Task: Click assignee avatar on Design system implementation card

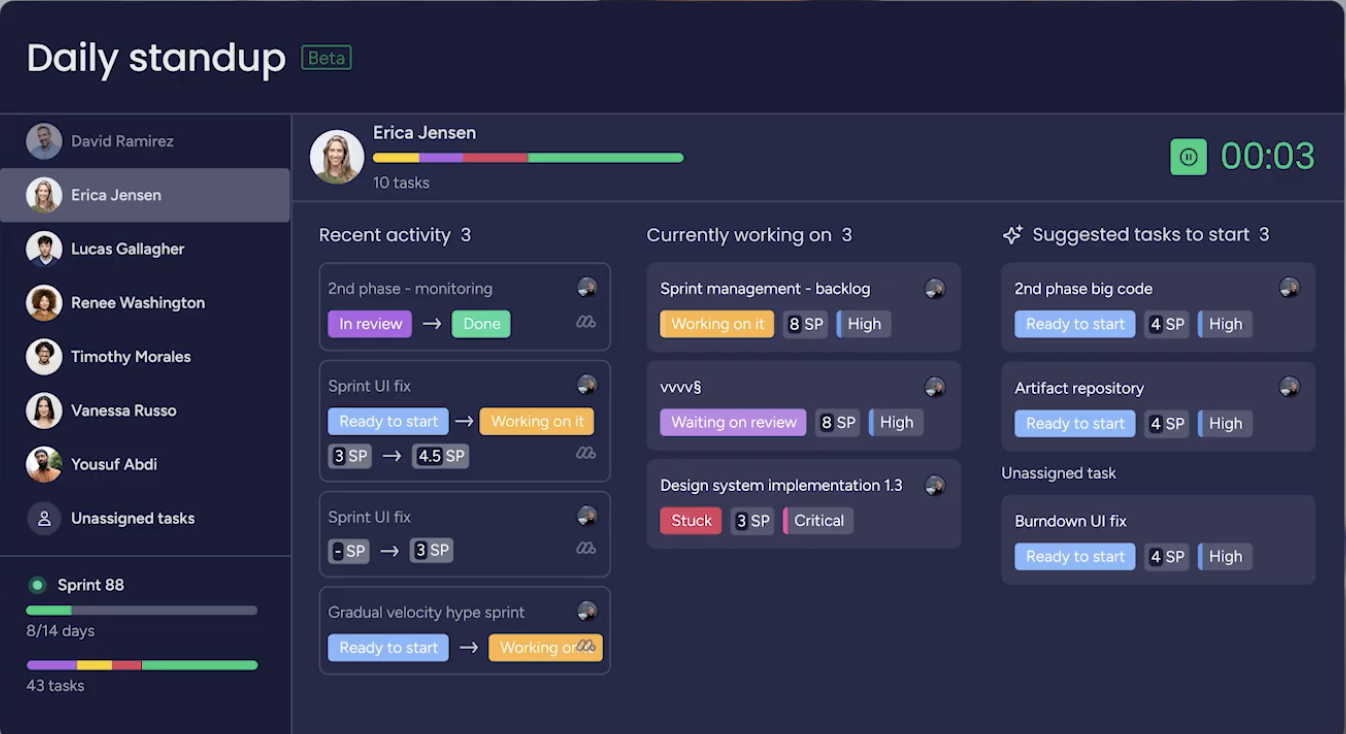Action: coord(935,485)
